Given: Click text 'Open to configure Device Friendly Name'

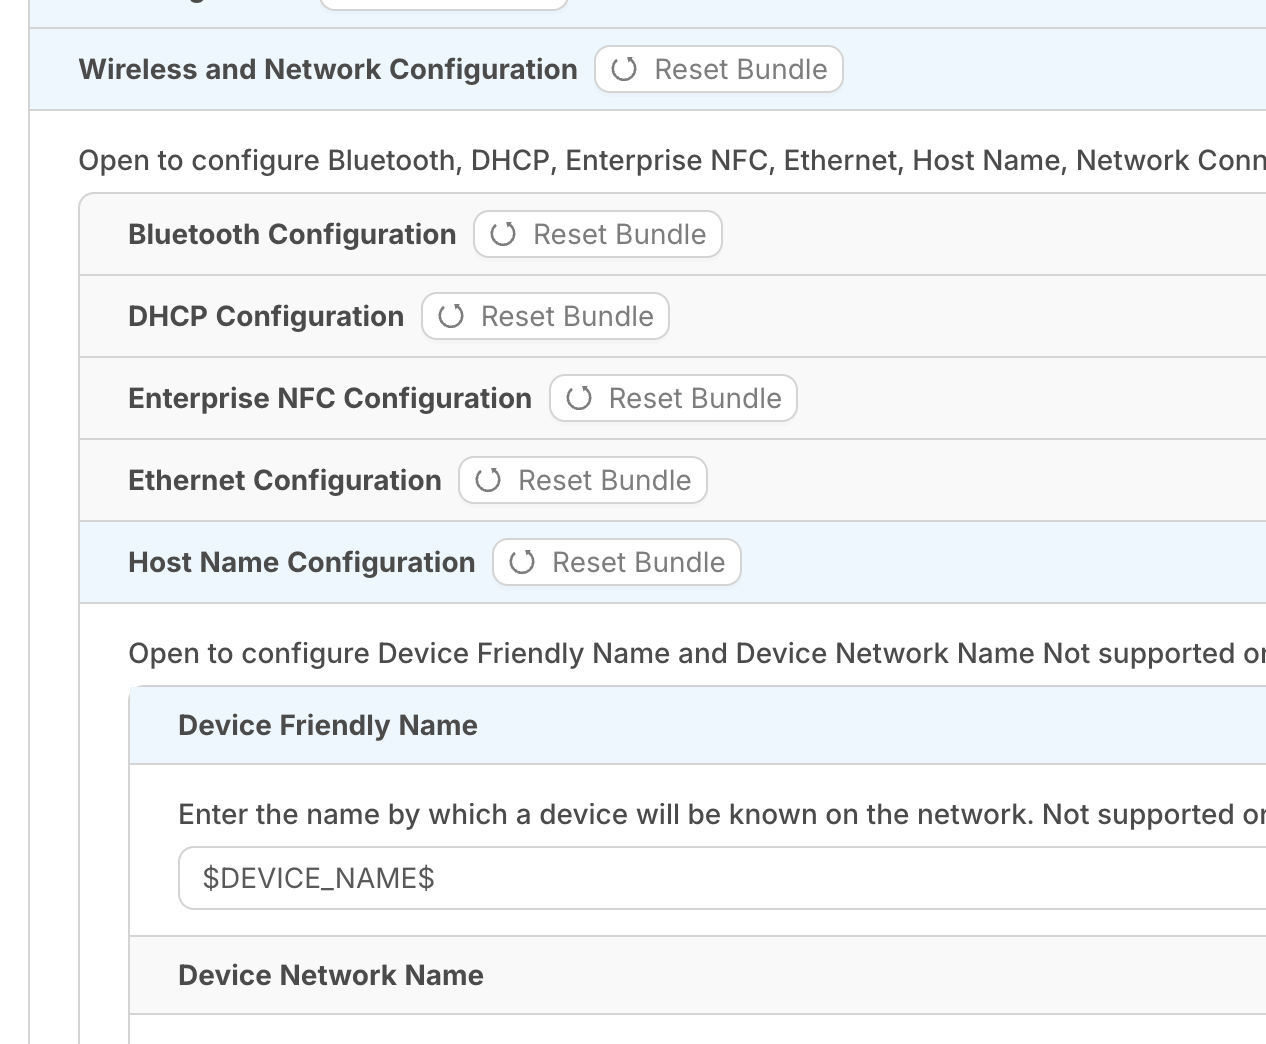Looking at the screenshot, I should click(400, 653).
